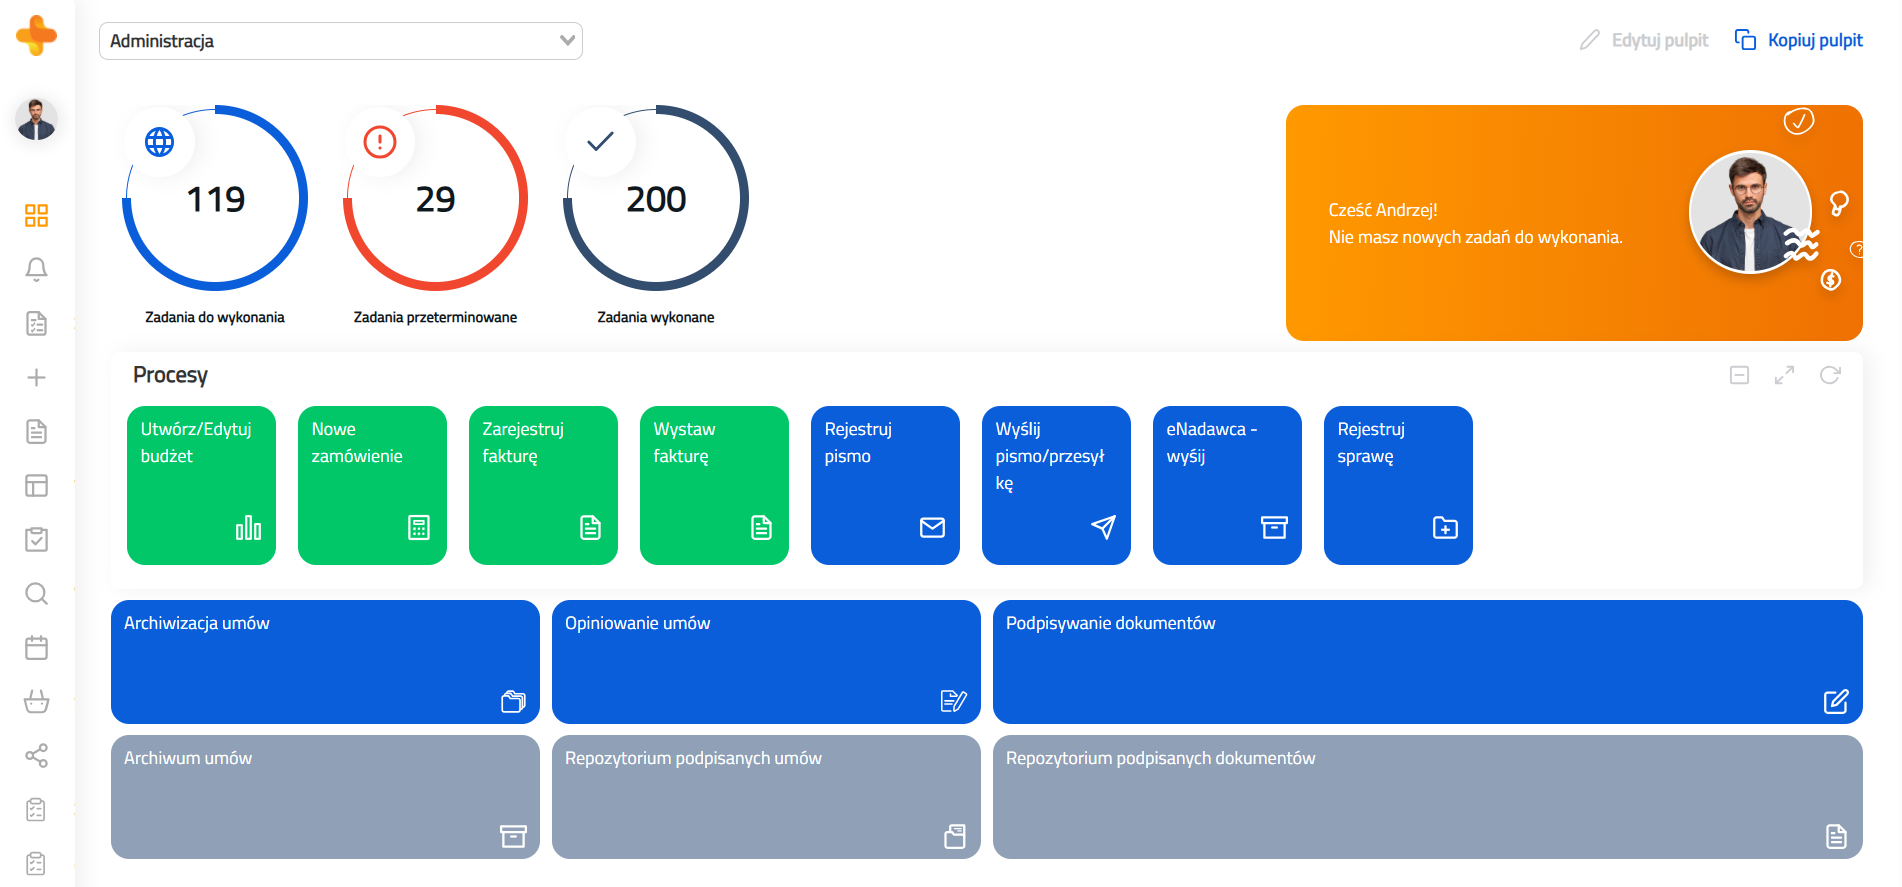Open the Archiwizacja umów tile

(325, 661)
